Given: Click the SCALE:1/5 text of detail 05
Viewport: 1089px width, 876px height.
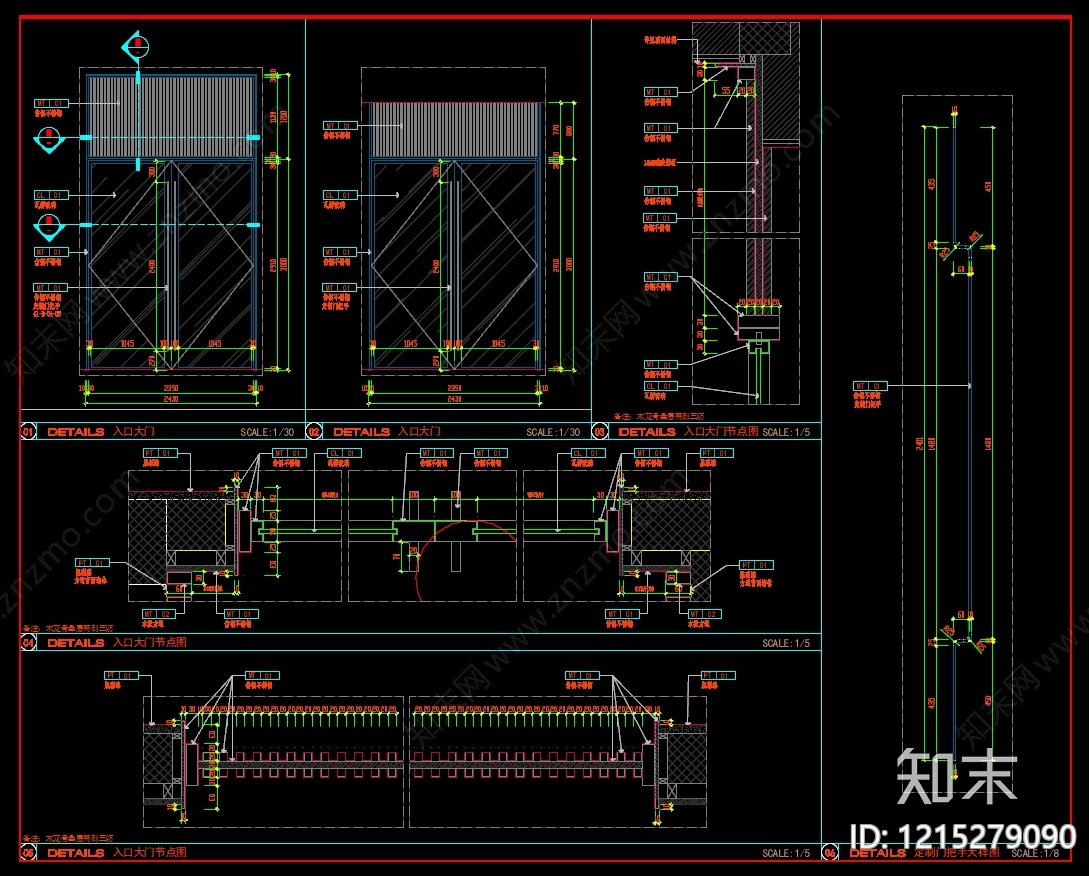Looking at the screenshot, I should click(x=786, y=853).
